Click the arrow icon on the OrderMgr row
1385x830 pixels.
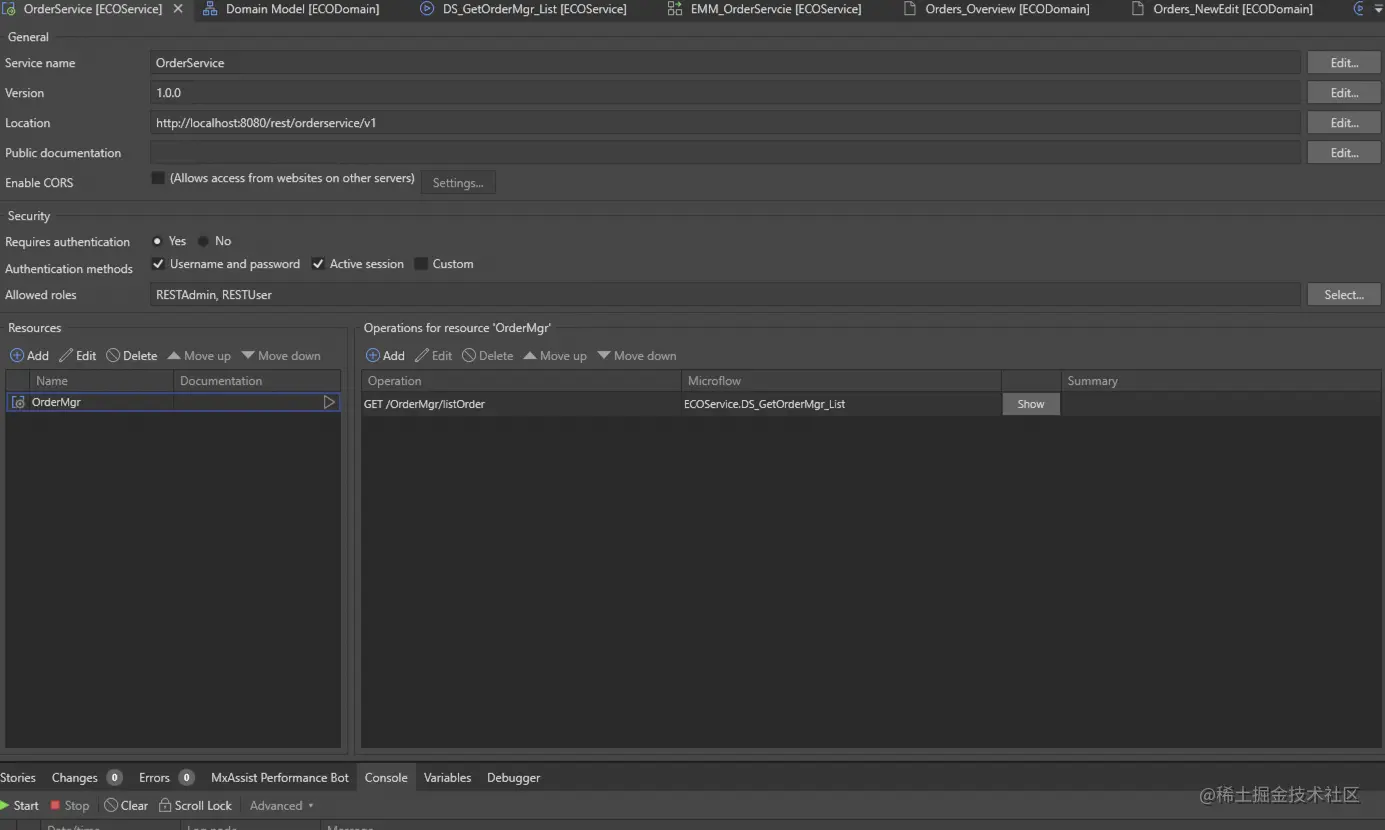coord(329,402)
